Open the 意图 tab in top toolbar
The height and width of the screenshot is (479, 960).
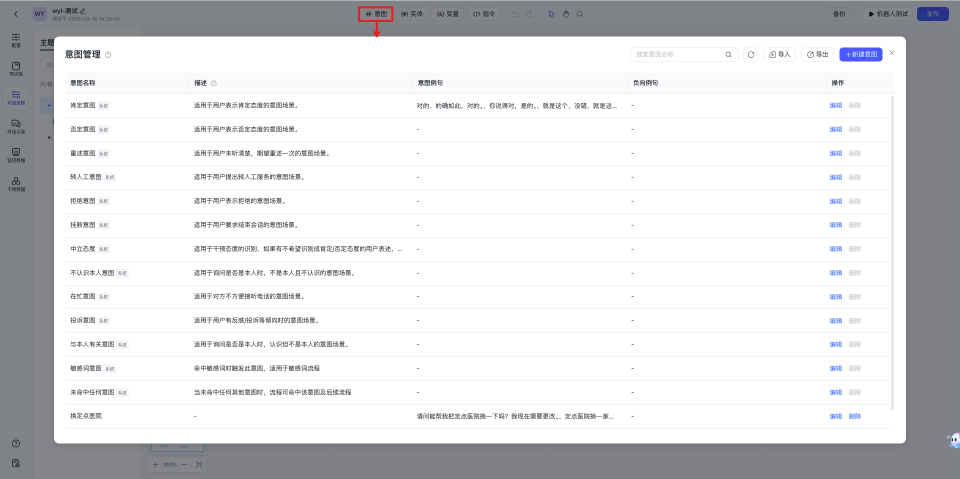(376, 14)
